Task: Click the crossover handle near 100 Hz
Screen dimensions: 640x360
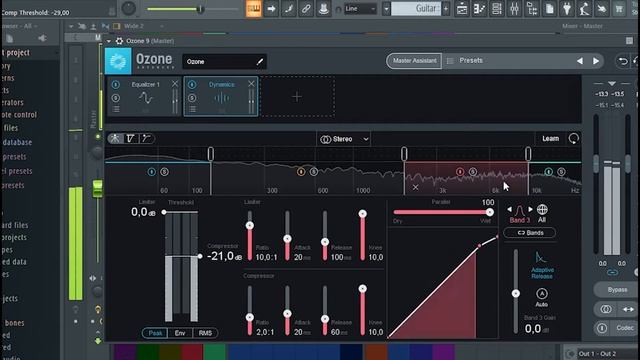Action: point(211,154)
